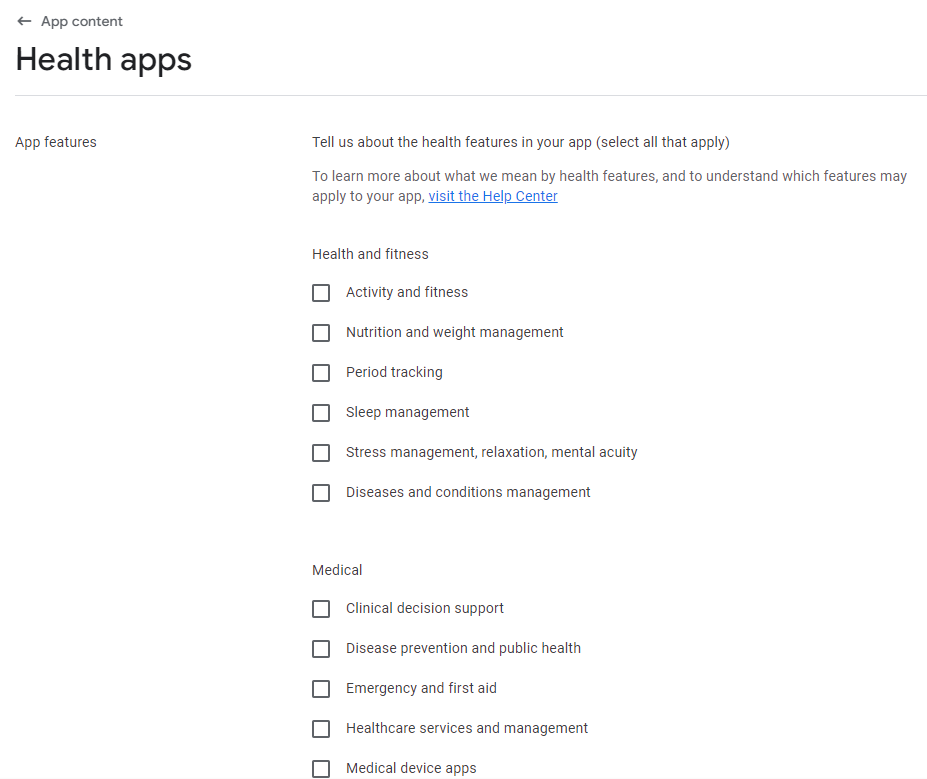Open the visit the Help Center link

[492, 196]
